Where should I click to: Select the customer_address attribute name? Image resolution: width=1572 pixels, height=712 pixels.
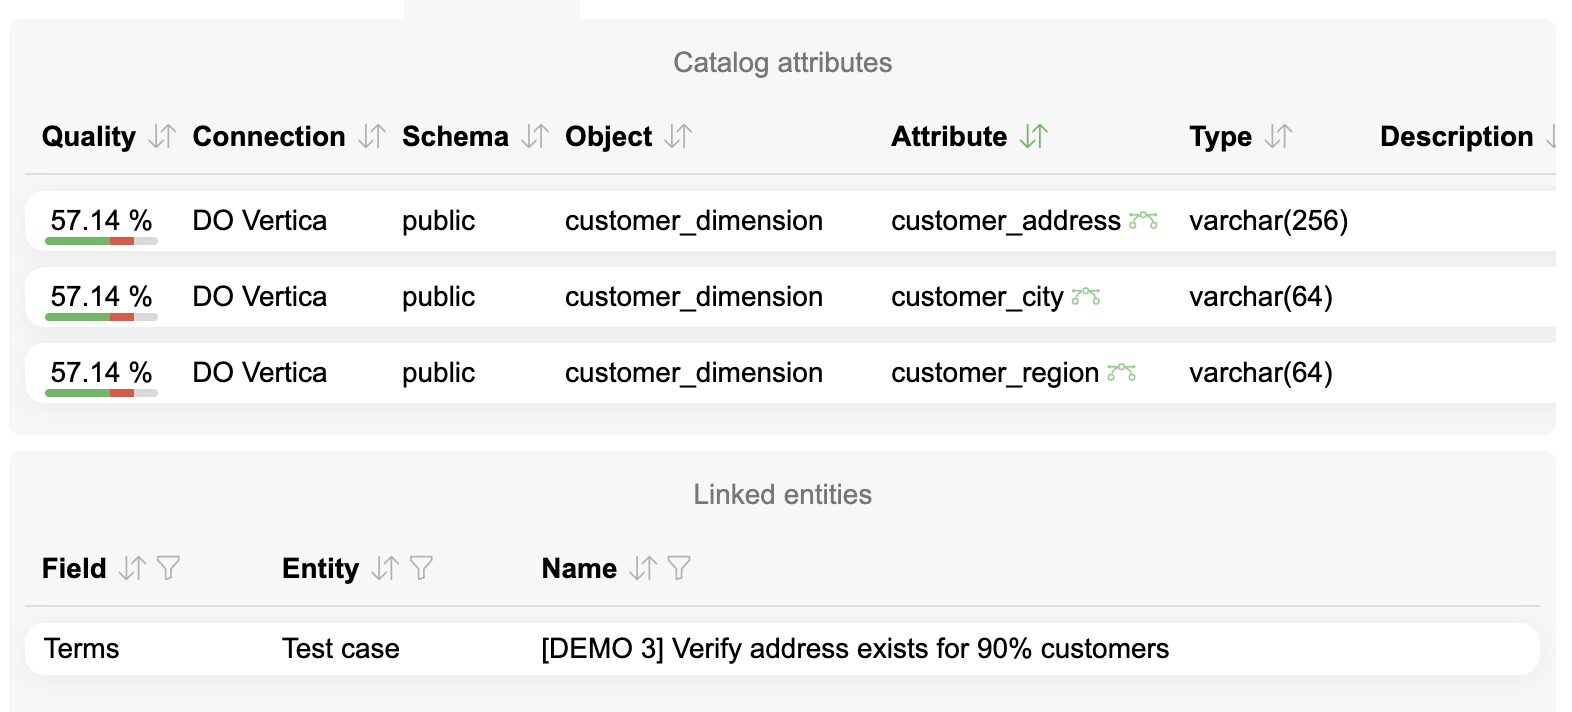coord(1005,221)
